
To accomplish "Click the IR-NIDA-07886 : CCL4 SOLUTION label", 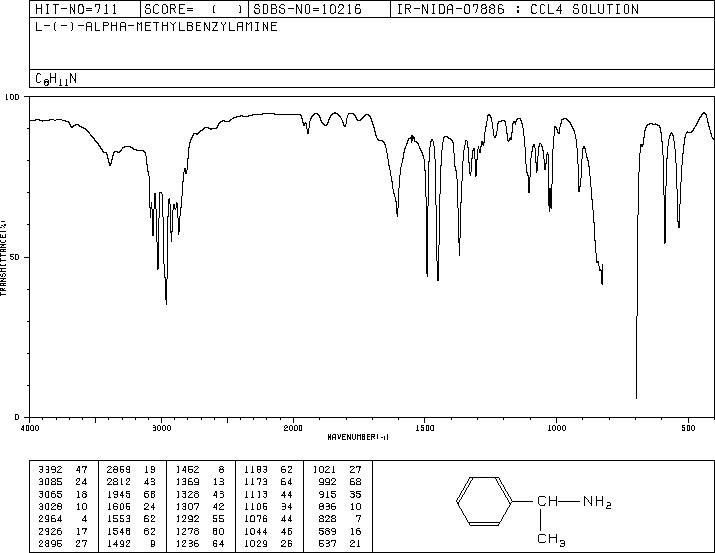I will 518,9.
